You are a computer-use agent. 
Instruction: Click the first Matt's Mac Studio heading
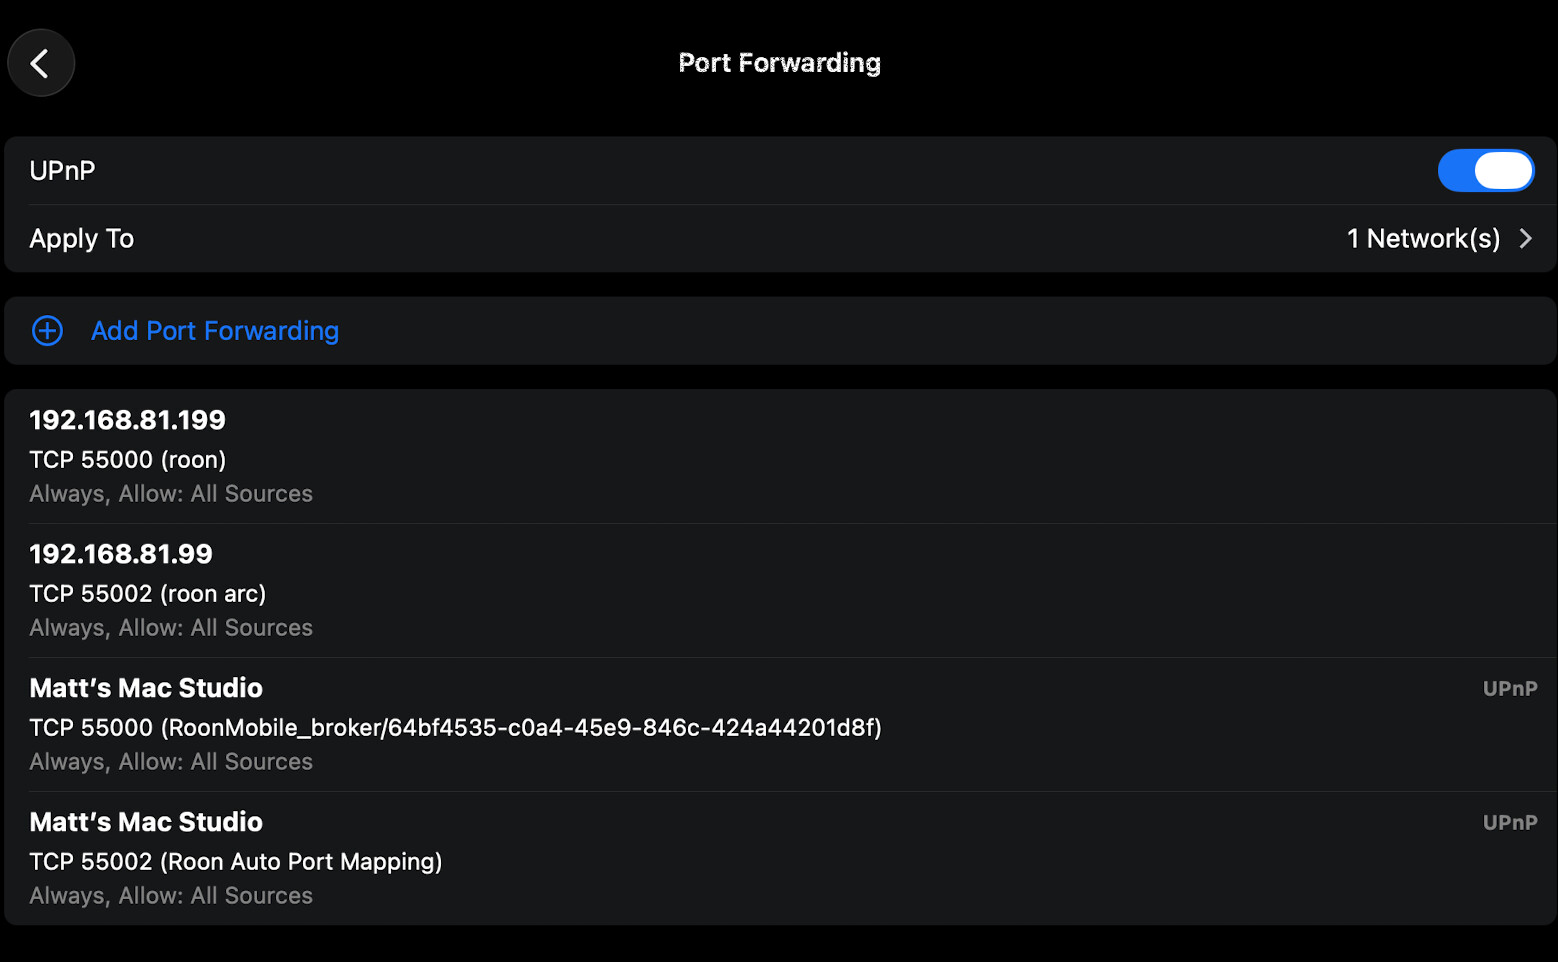[146, 688]
